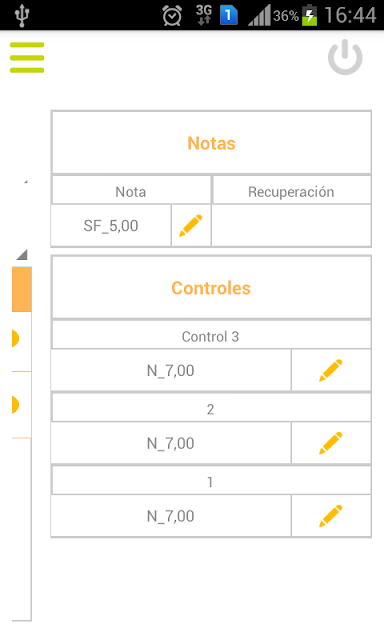Select the orange highlighted sidebar block
384x640 pixels.
point(22,289)
